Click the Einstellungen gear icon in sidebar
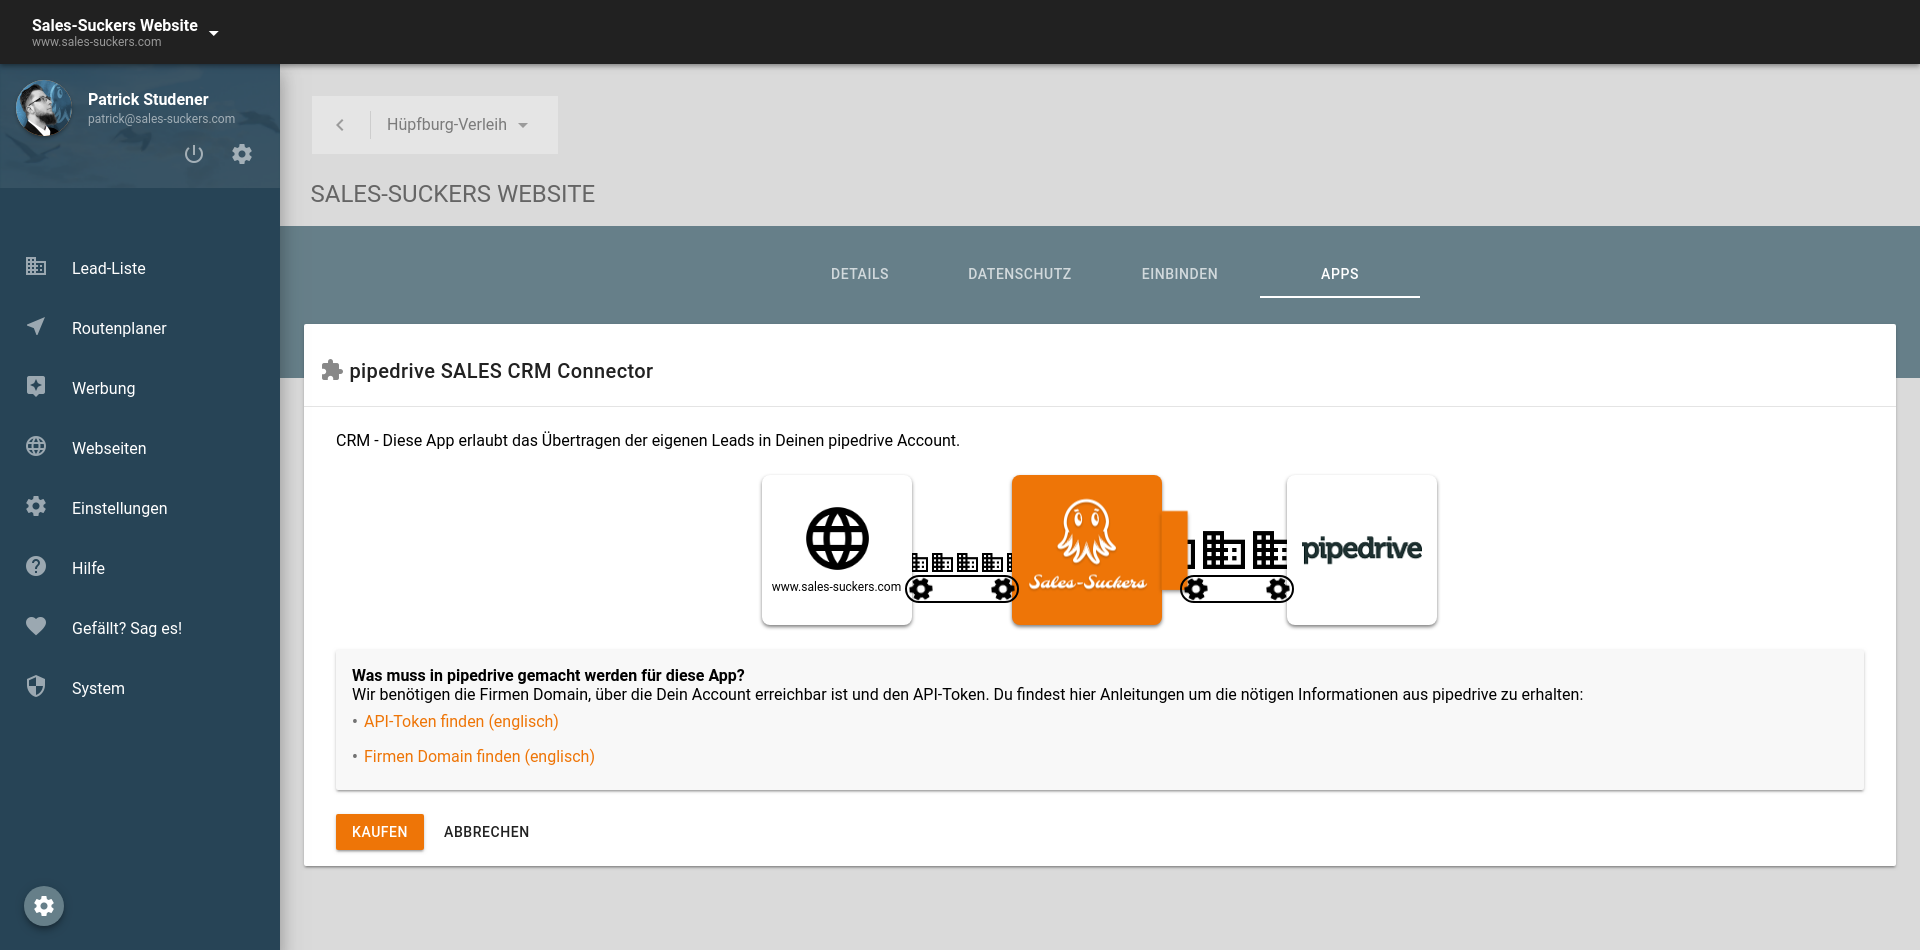 coord(36,506)
